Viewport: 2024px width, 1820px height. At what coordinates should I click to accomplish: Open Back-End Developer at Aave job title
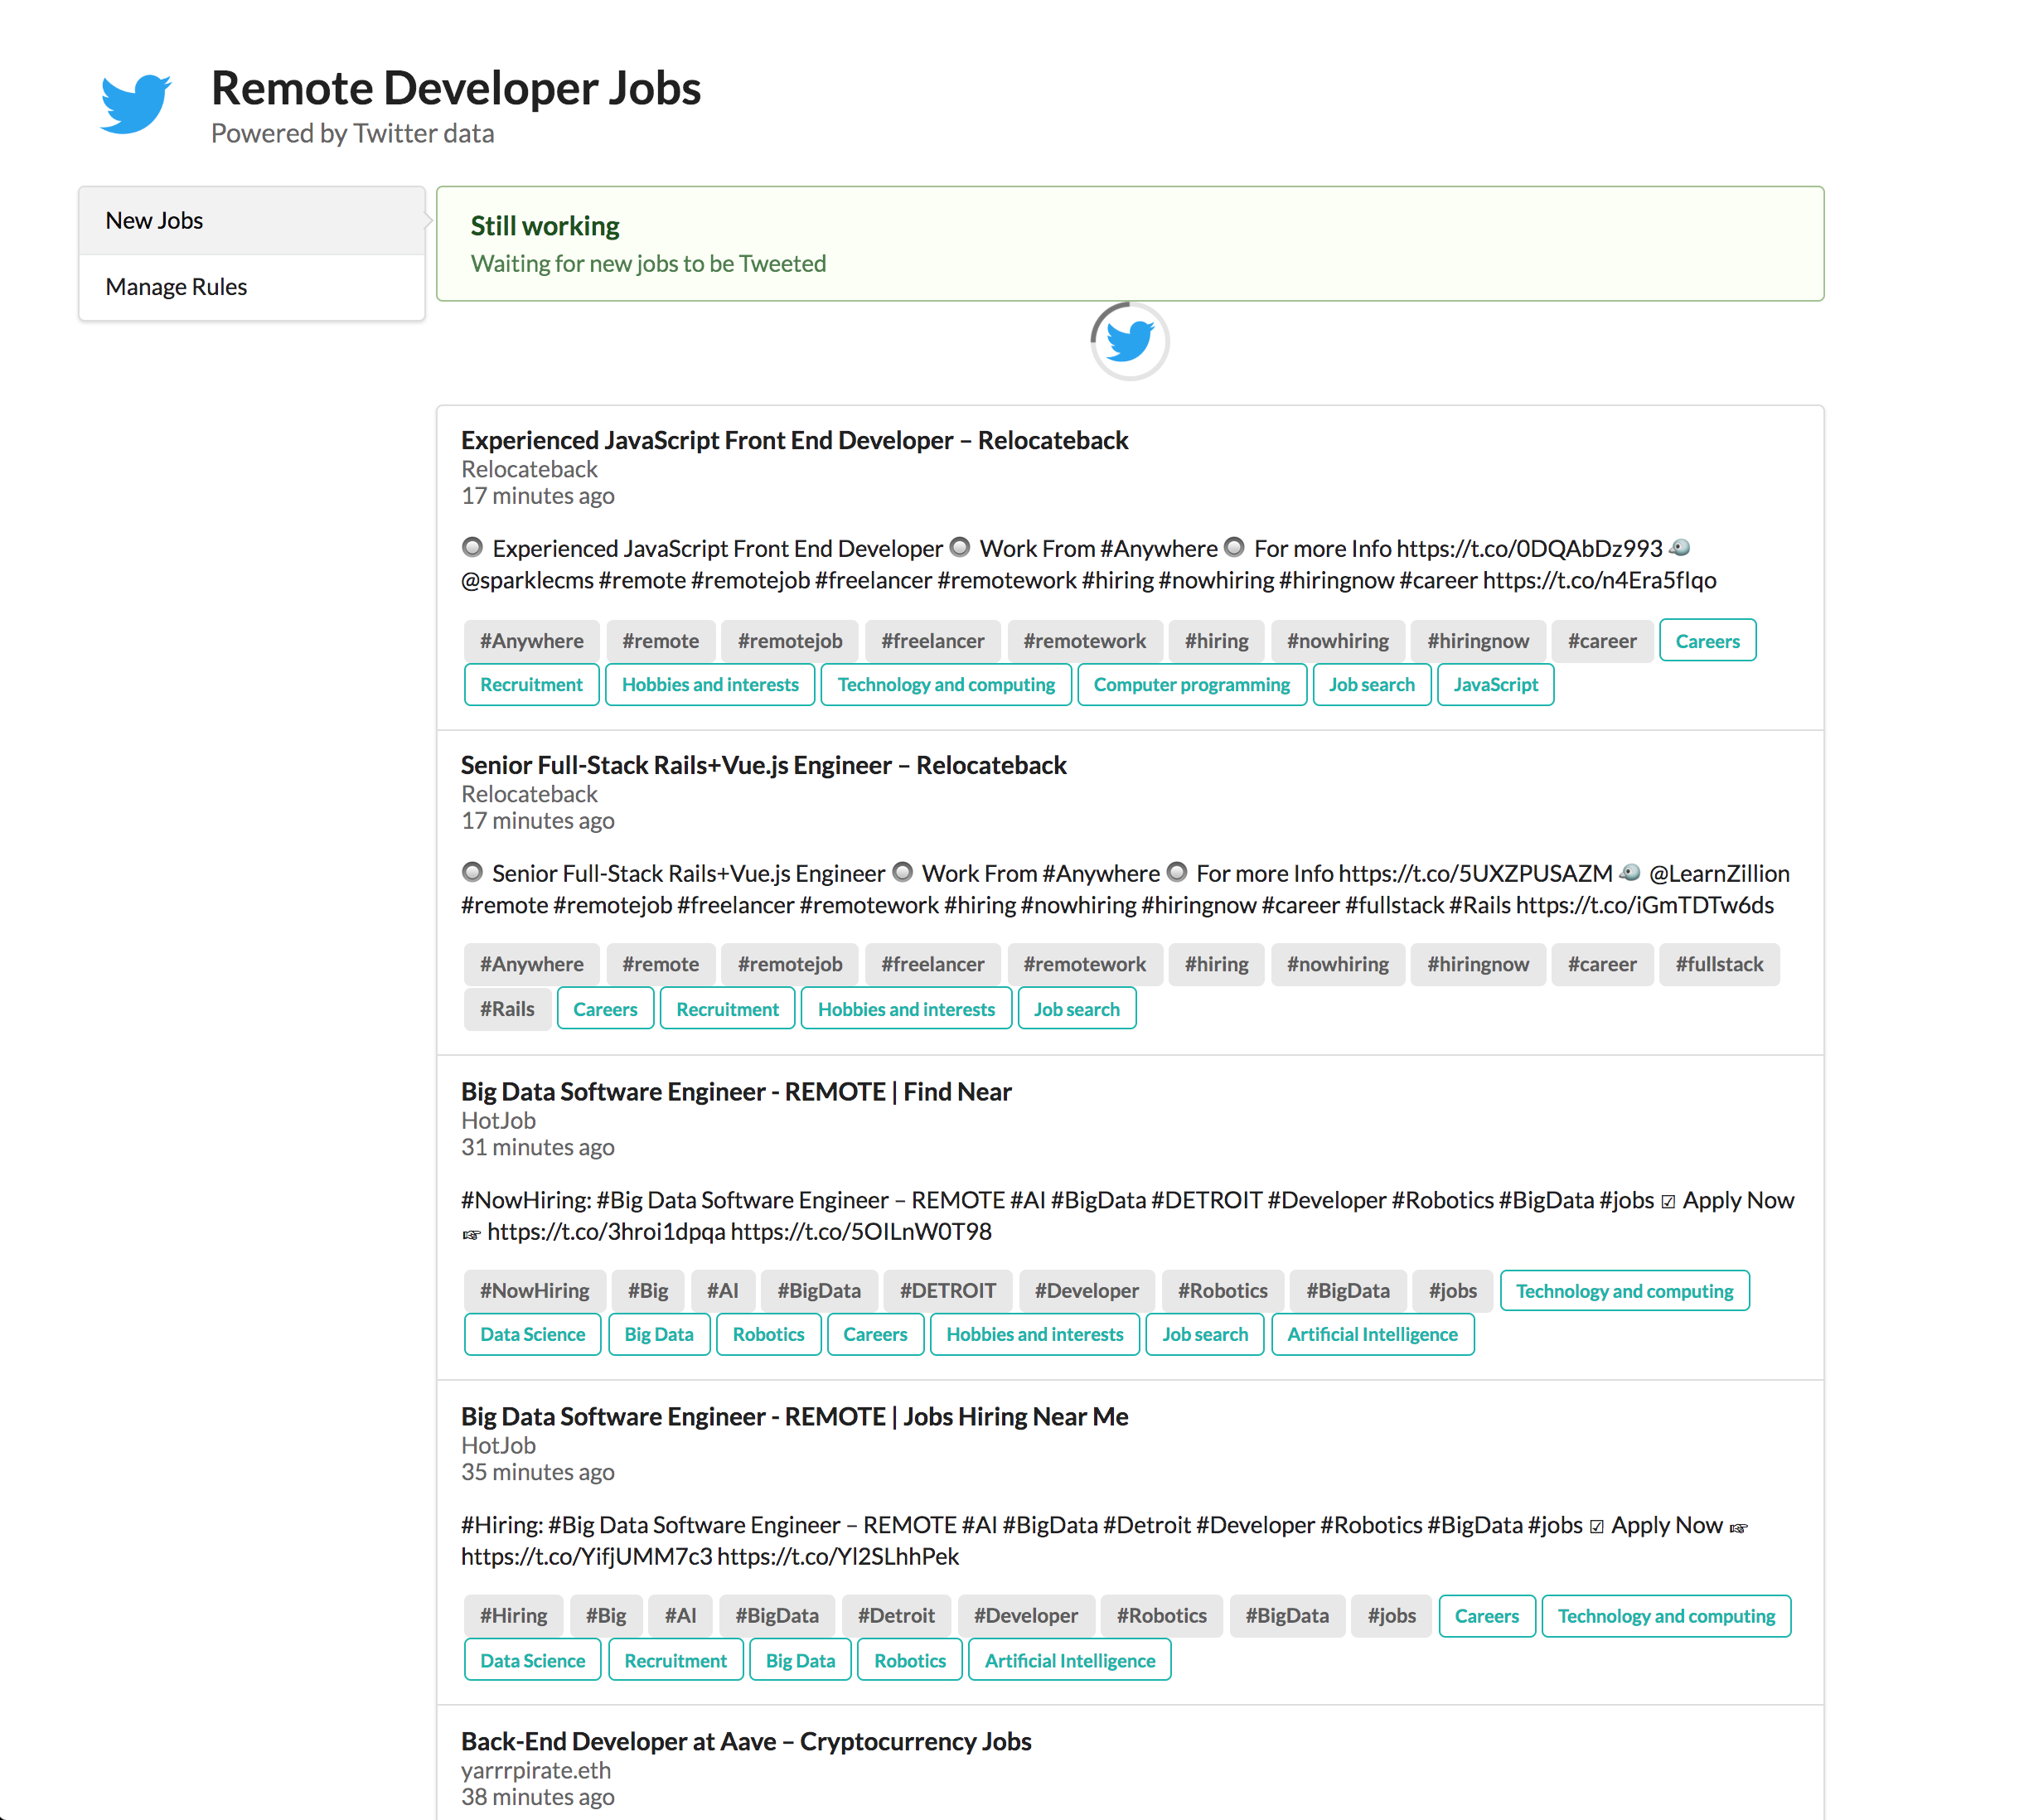pyautogui.click(x=746, y=1741)
